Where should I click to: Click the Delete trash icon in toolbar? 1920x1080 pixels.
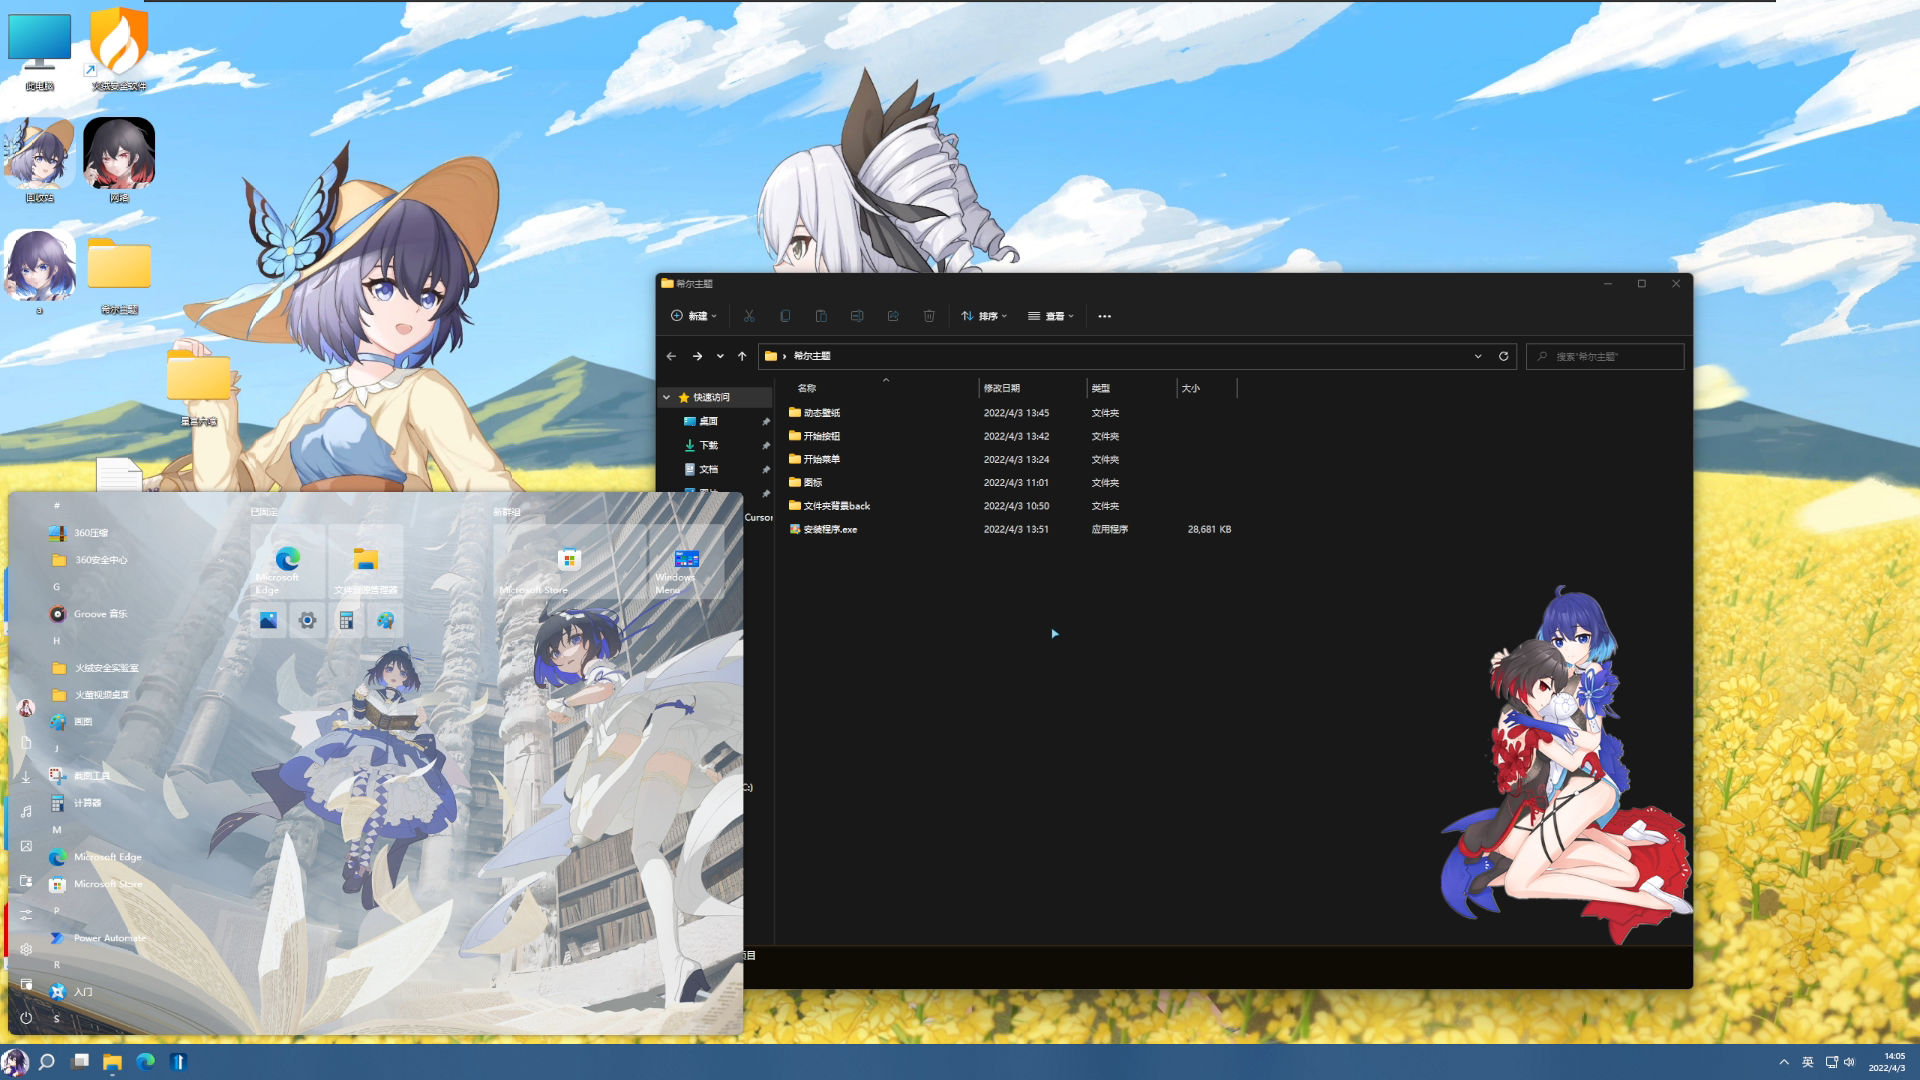point(929,316)
